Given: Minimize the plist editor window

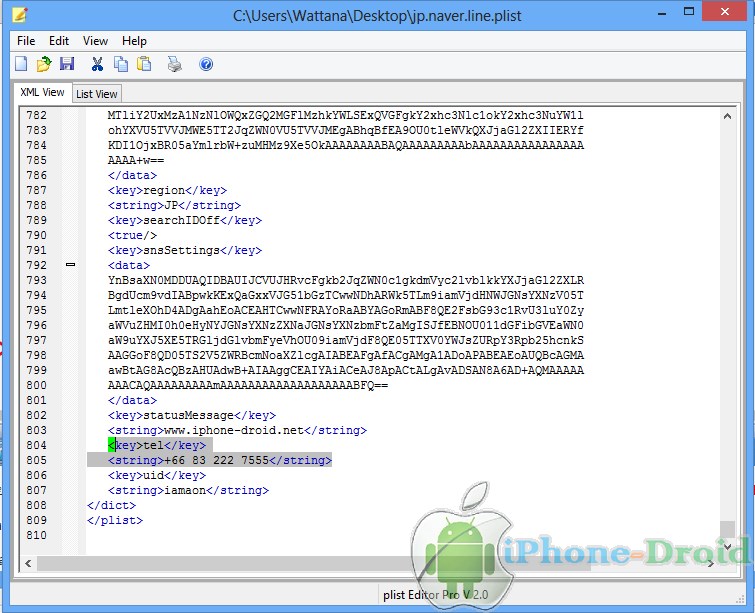Looking at the screenshot, I should [x=662, y=13].
